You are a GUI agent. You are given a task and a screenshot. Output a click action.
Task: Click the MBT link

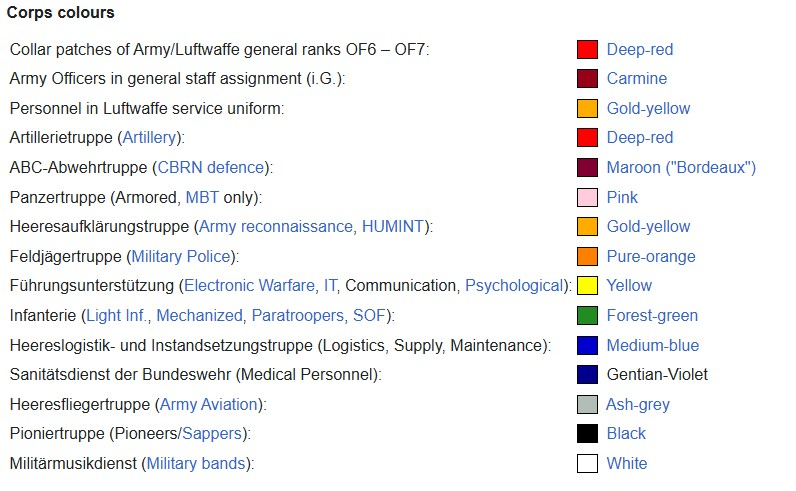click(x=202, y=197)
